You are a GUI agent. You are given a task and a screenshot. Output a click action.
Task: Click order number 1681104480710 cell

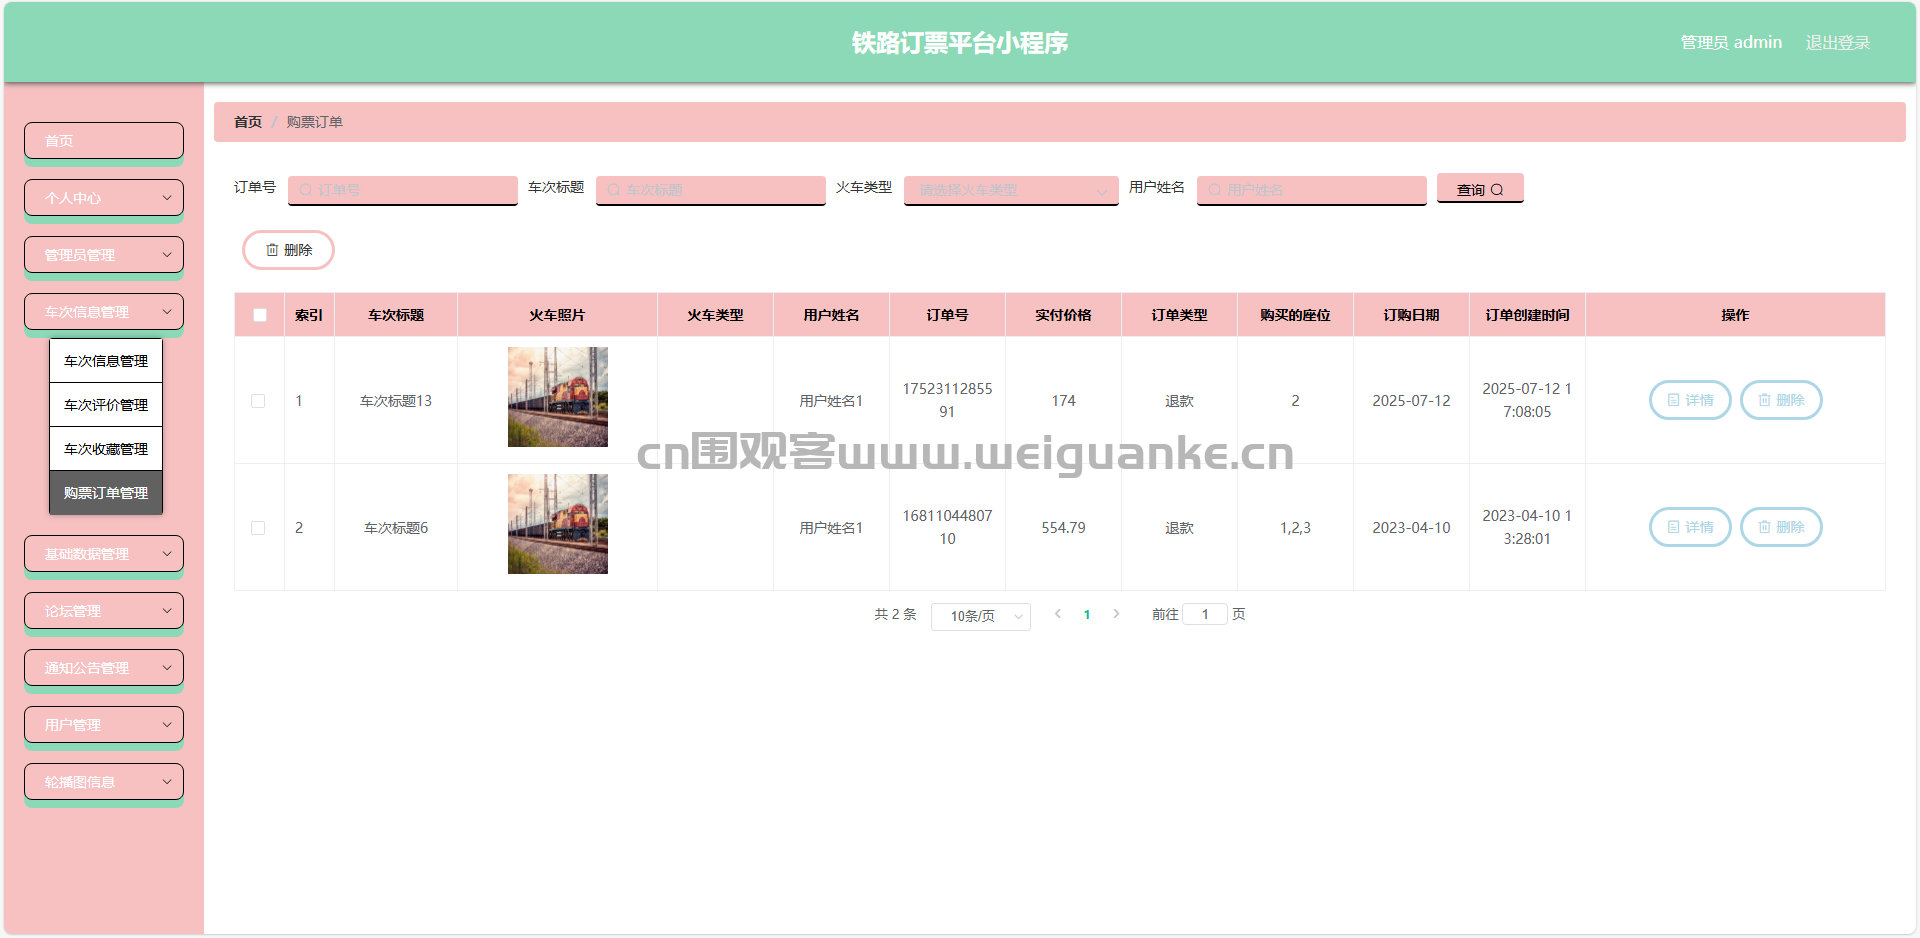pos(947,527)
